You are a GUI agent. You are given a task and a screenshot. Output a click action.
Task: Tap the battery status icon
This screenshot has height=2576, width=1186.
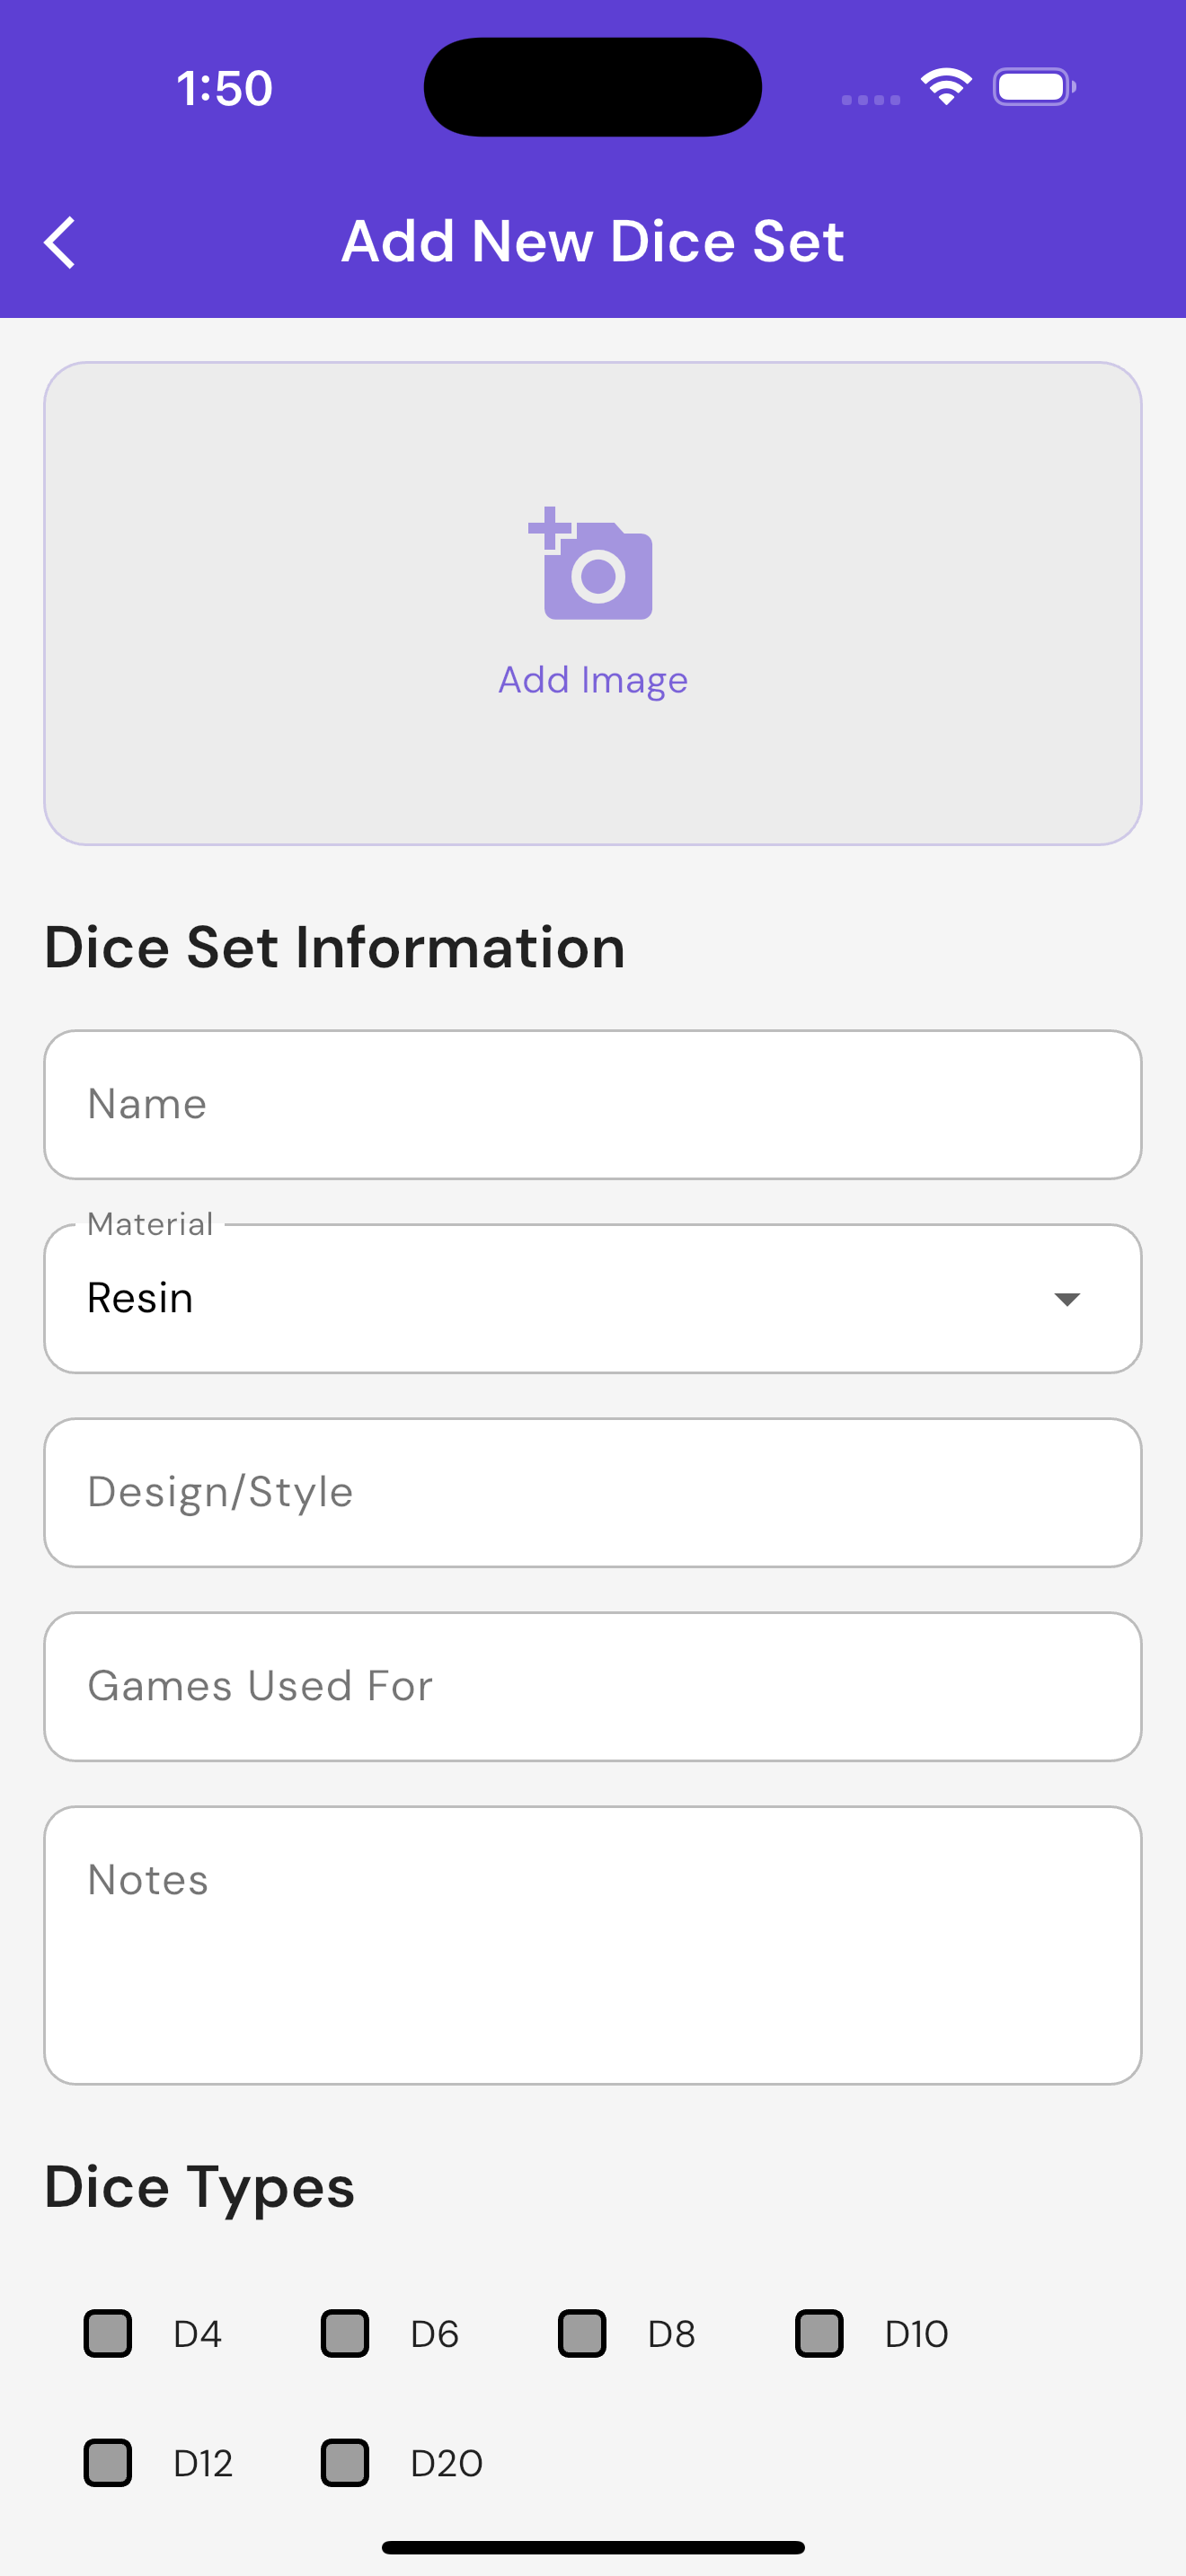point(1034,87)
